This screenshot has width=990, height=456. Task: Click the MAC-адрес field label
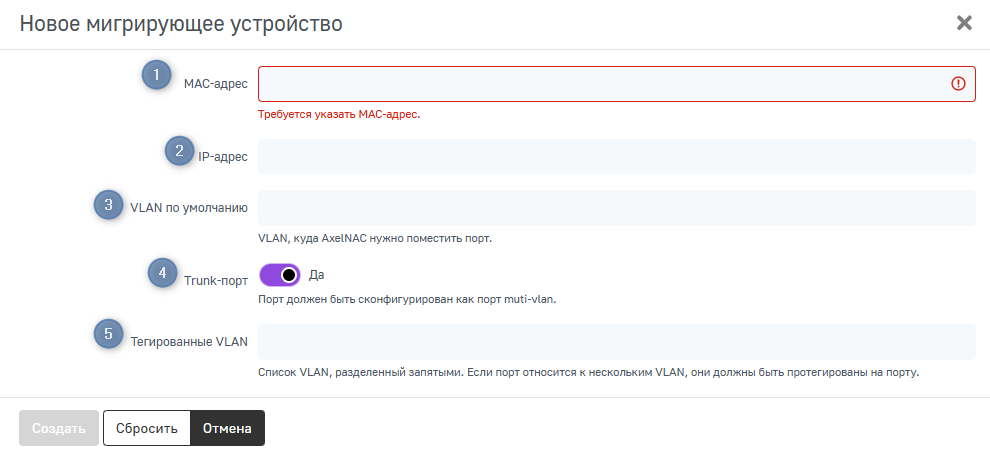click(216, 84)
